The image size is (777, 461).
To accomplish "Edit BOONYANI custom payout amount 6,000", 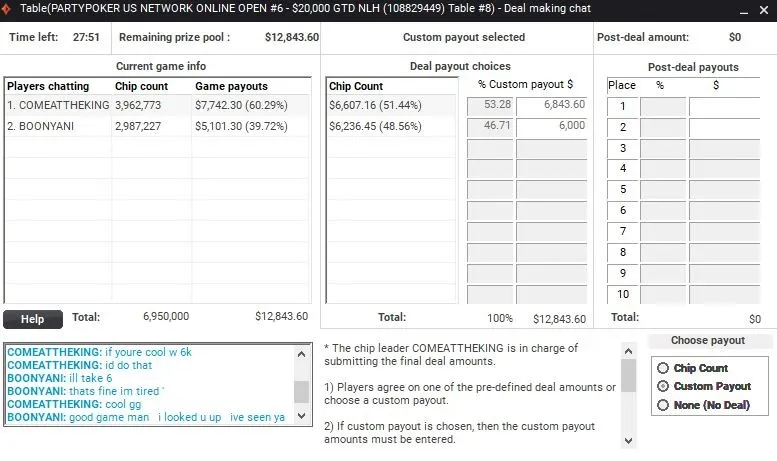I will click(553, 126).
